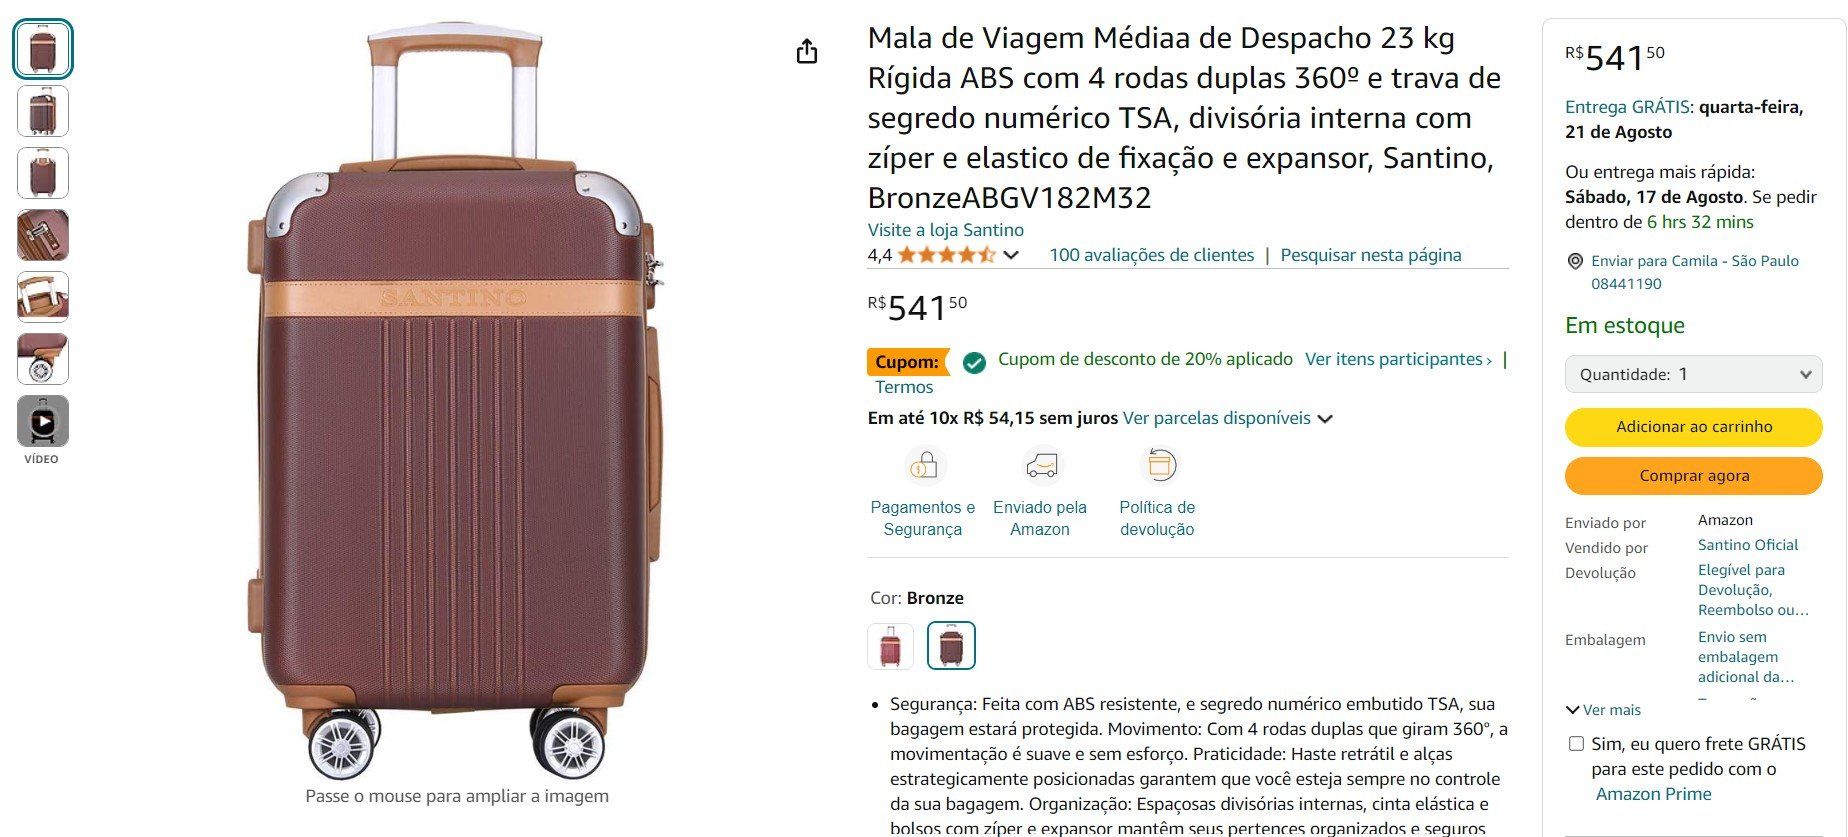This screenshot has height=837, width=1848.
Task: Click the Pagamentos e Segurança lock icon
Action: coord(923,466)
